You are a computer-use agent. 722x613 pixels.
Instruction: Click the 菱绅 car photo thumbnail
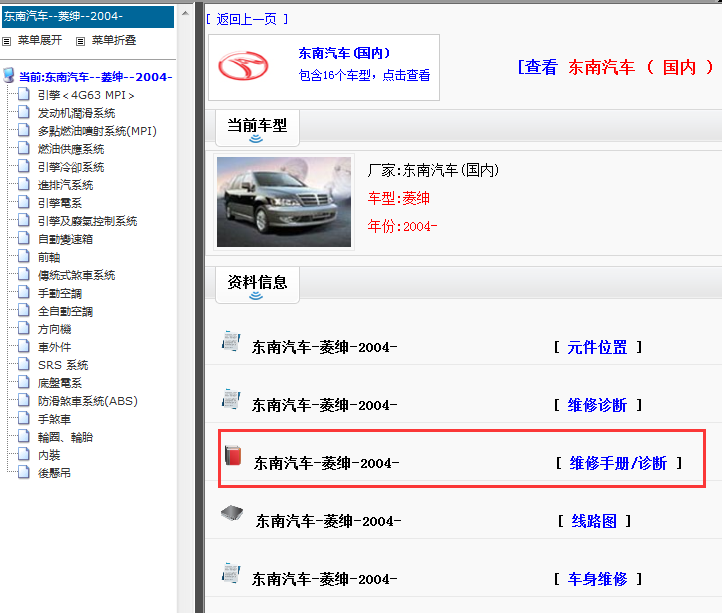tap(284, 202)
